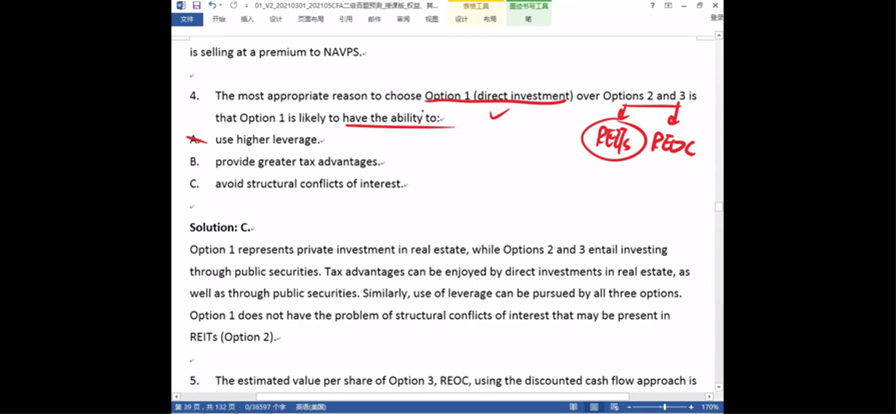Click the Undo arrow icon
This screenshot has height=414, width=896.
coord(212,6)
